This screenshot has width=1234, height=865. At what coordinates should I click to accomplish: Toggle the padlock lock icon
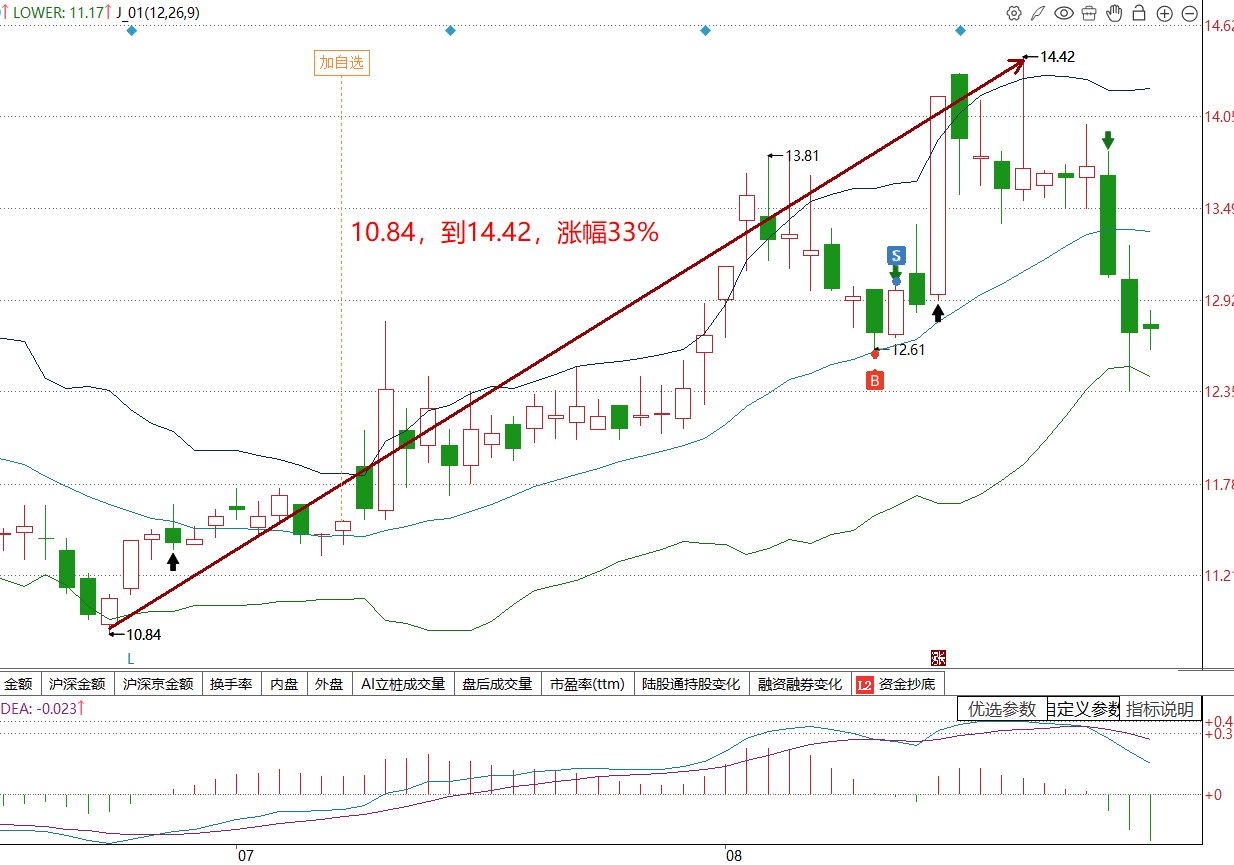pos(1139,13)
